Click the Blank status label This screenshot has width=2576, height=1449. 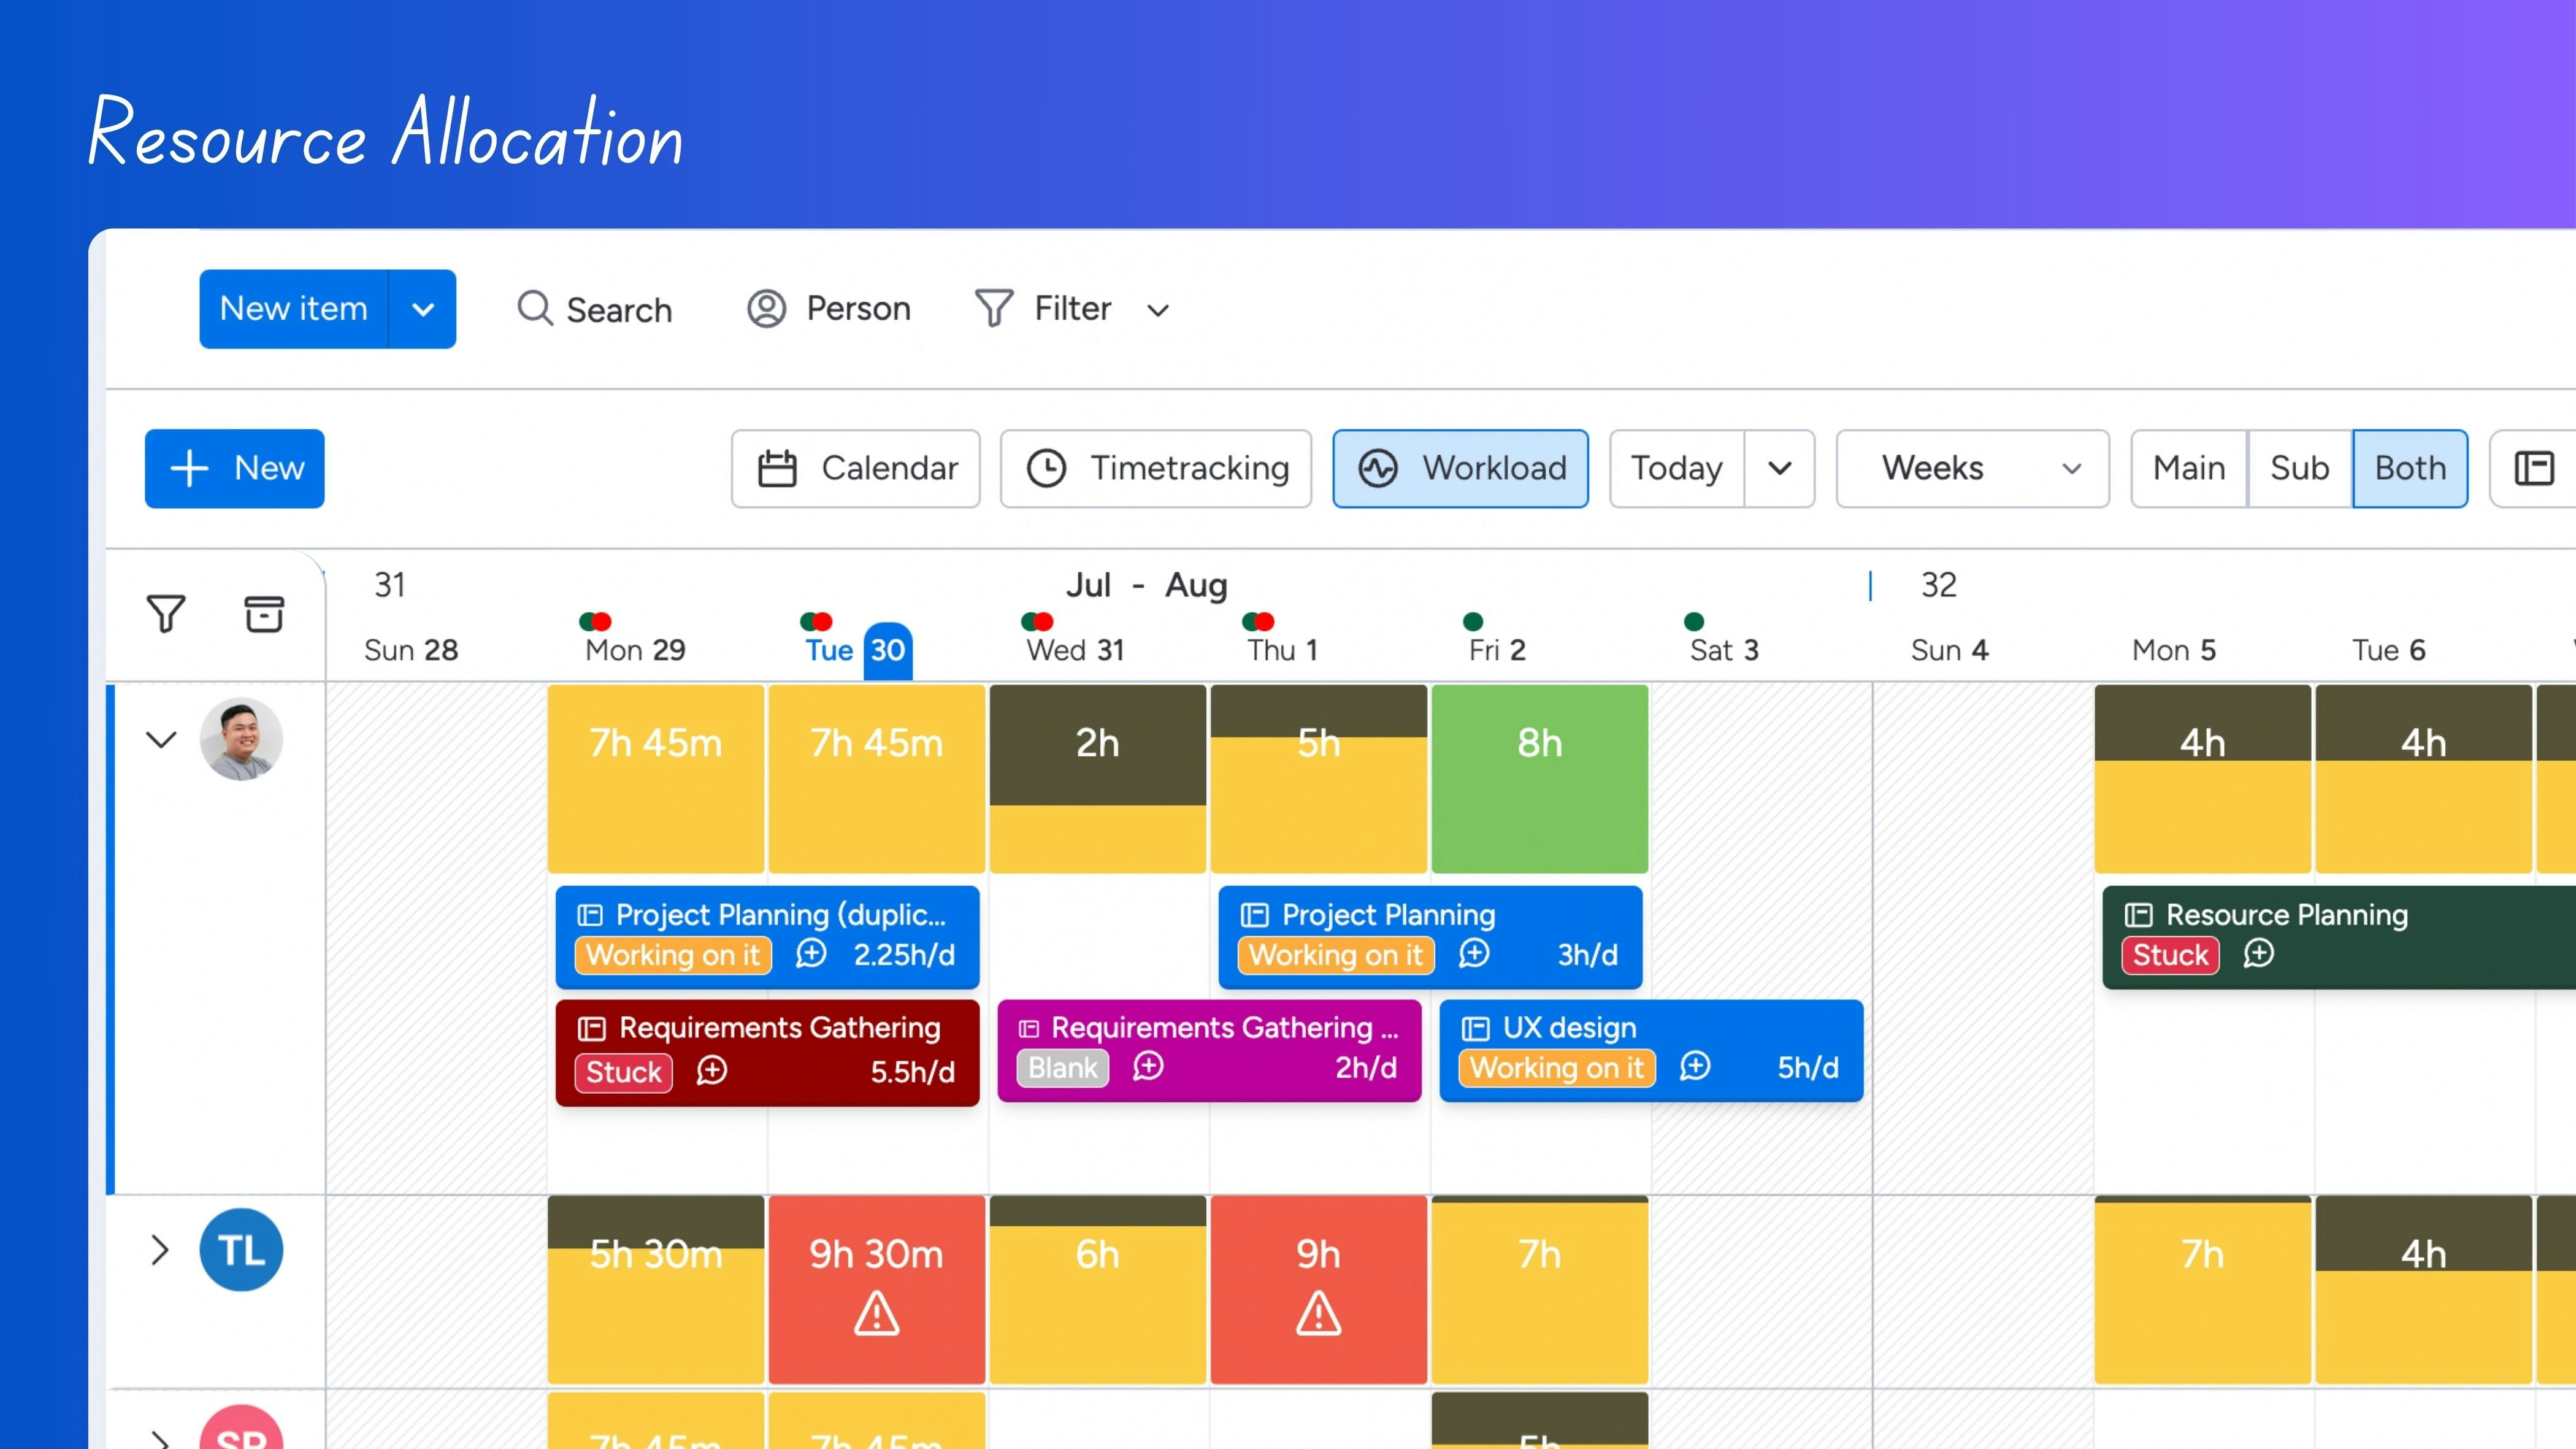click(x=1063, y=1068)
